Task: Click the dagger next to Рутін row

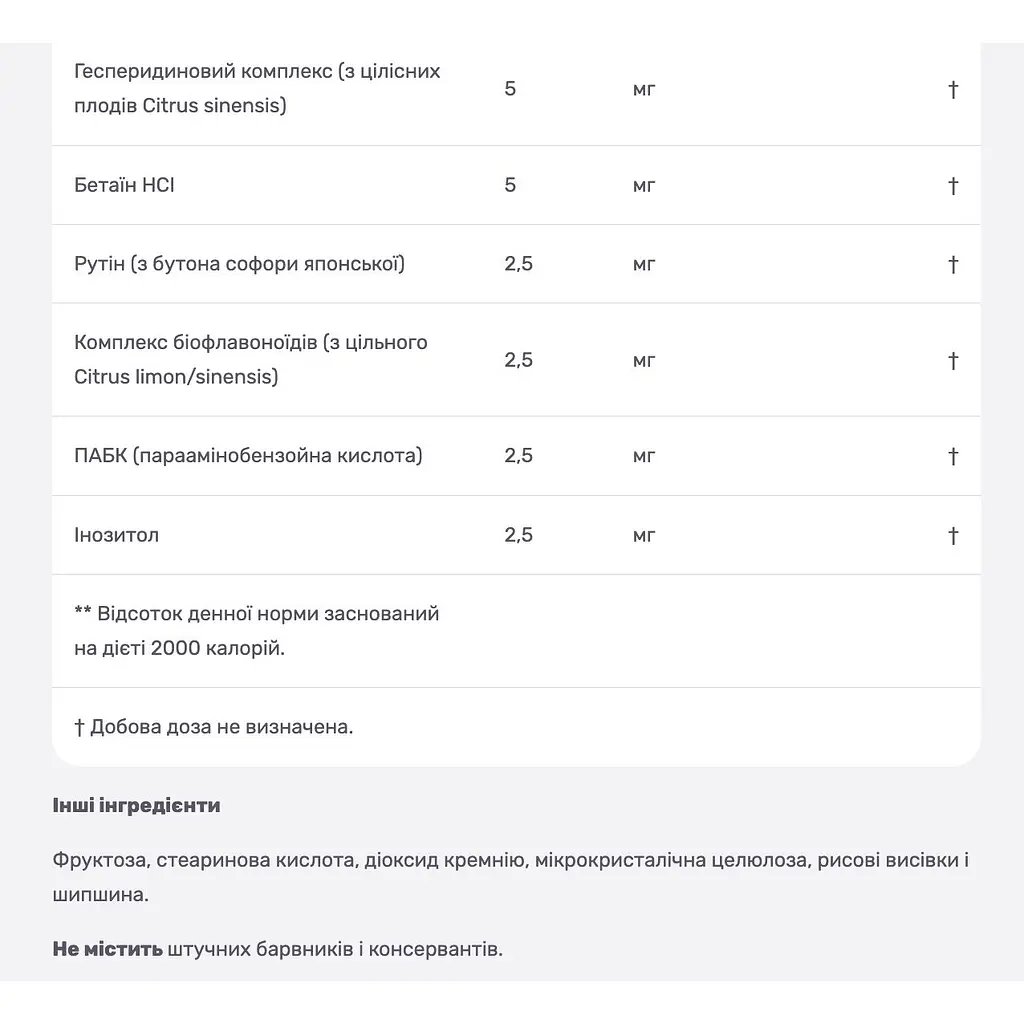Action: (x=953, y=264)
